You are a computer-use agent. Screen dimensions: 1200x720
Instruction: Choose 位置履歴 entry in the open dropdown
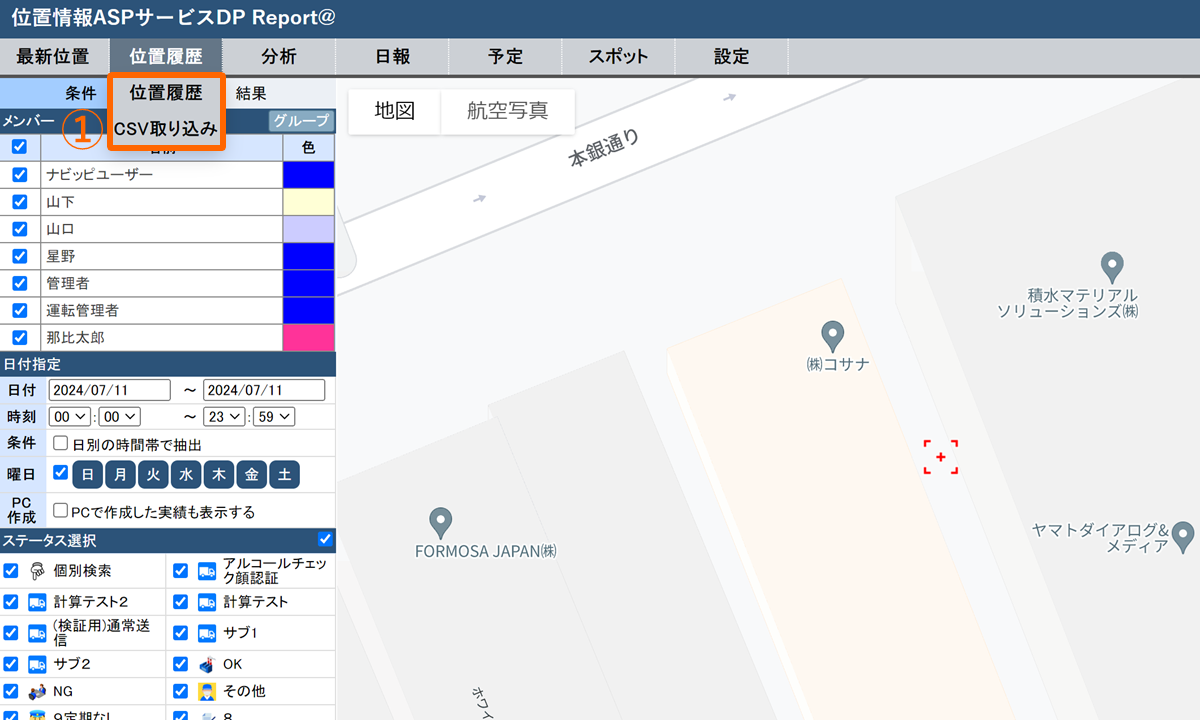pyautogui.click(x=166, y=93)
